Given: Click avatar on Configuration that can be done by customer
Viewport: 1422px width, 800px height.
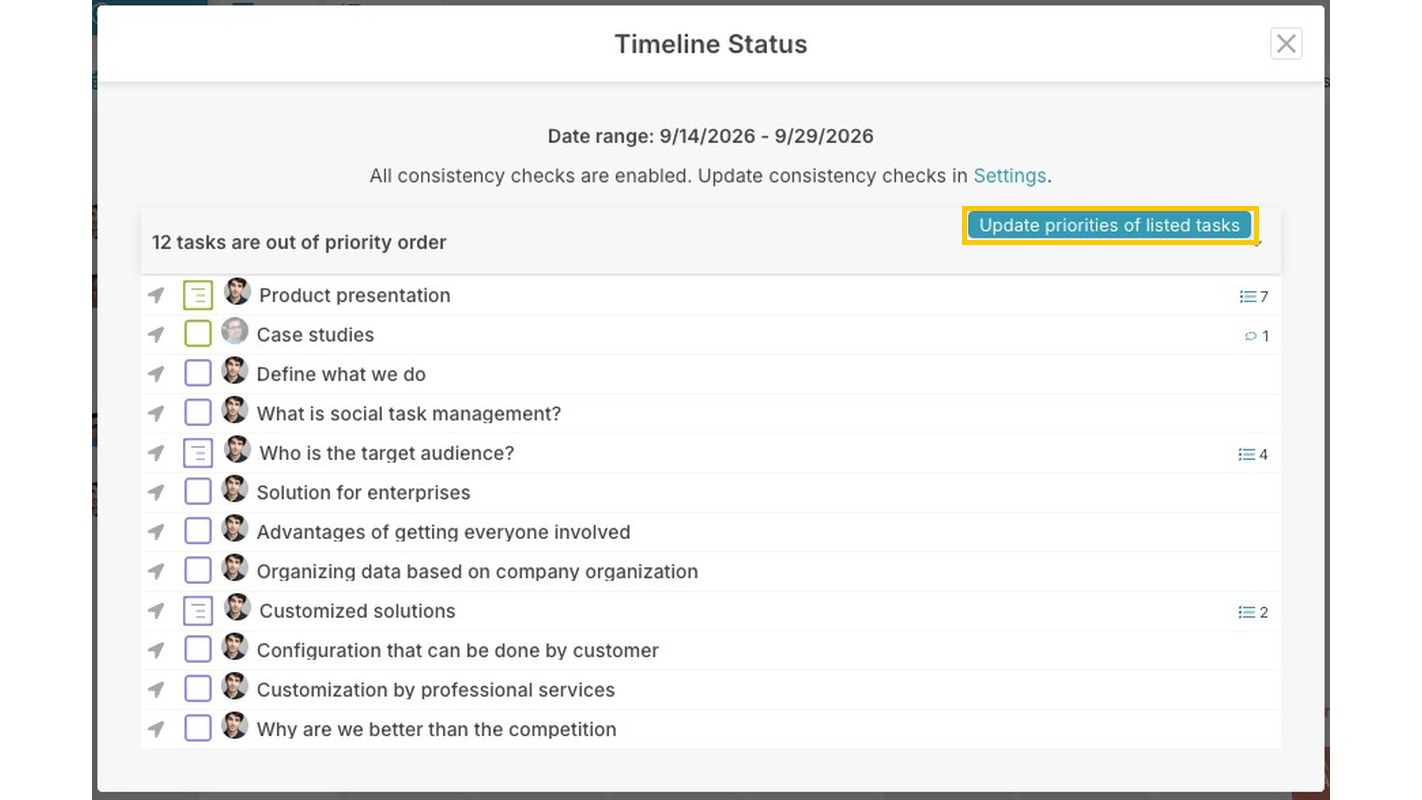Looking at the screenshot, I should (235, 647).
